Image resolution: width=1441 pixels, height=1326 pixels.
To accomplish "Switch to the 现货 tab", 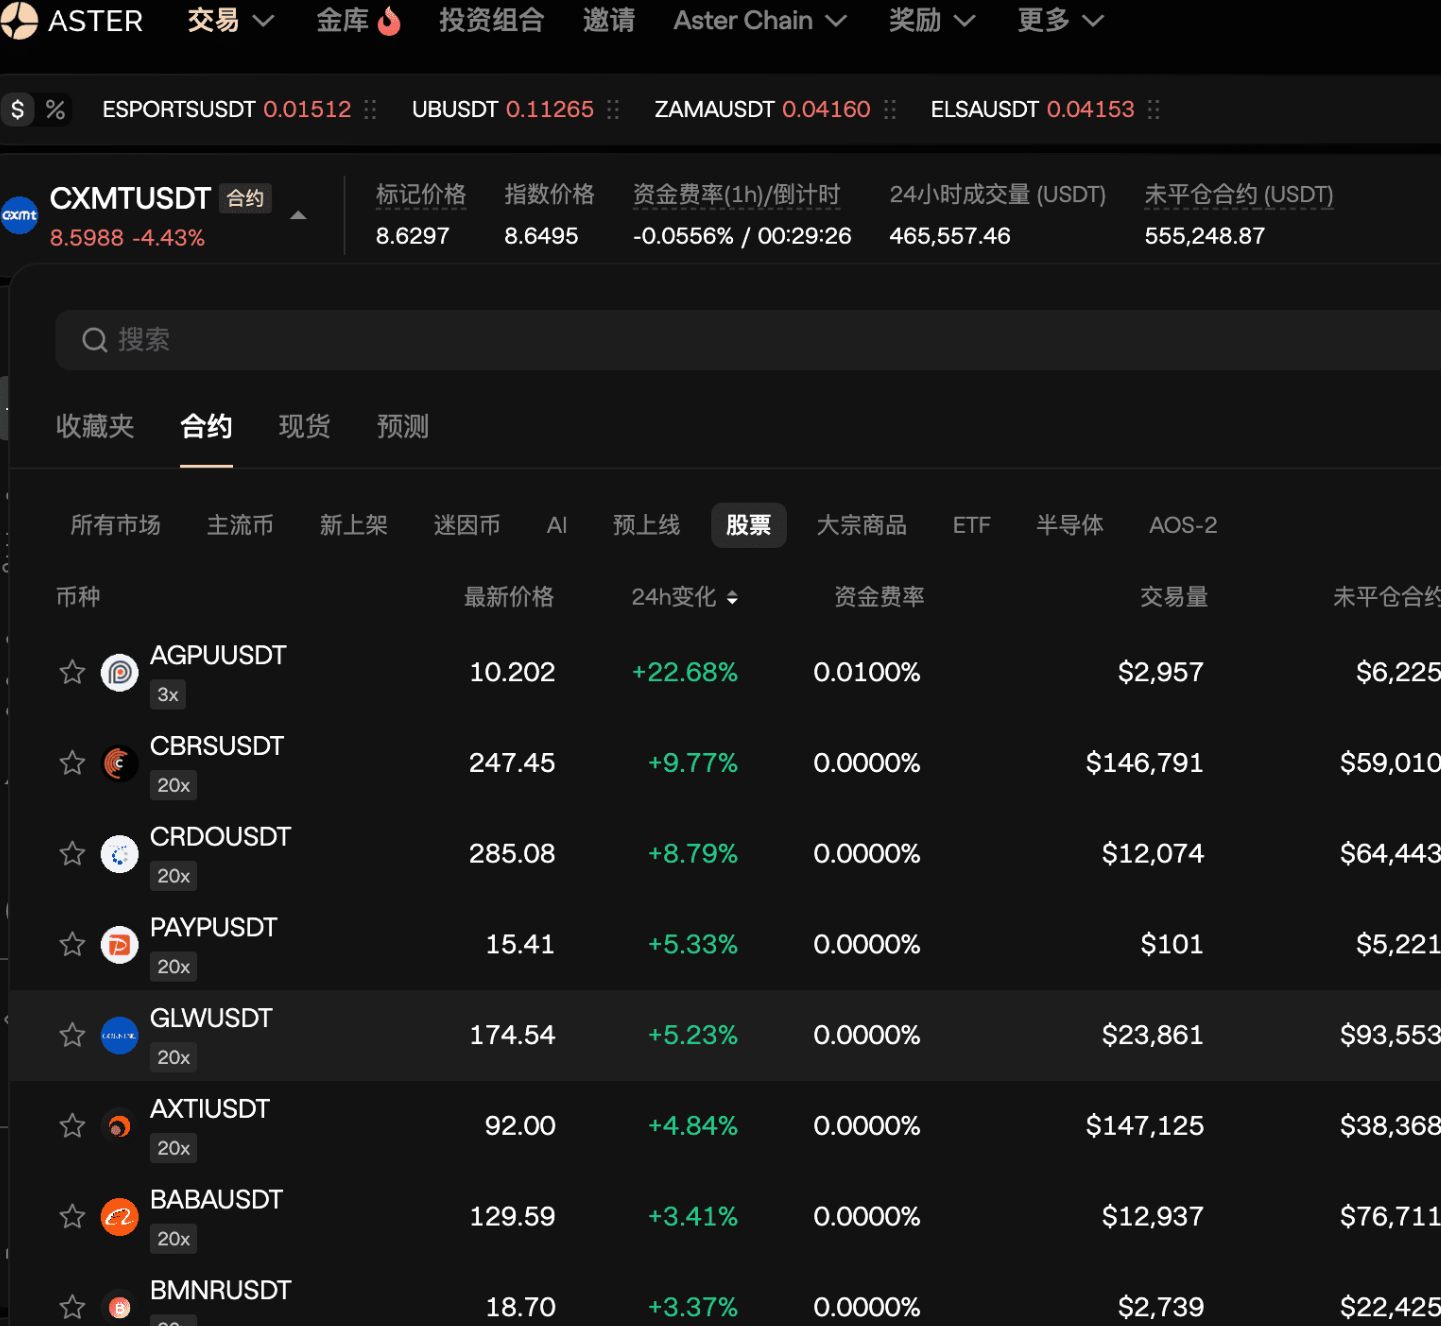I will [x=305, y=427].
